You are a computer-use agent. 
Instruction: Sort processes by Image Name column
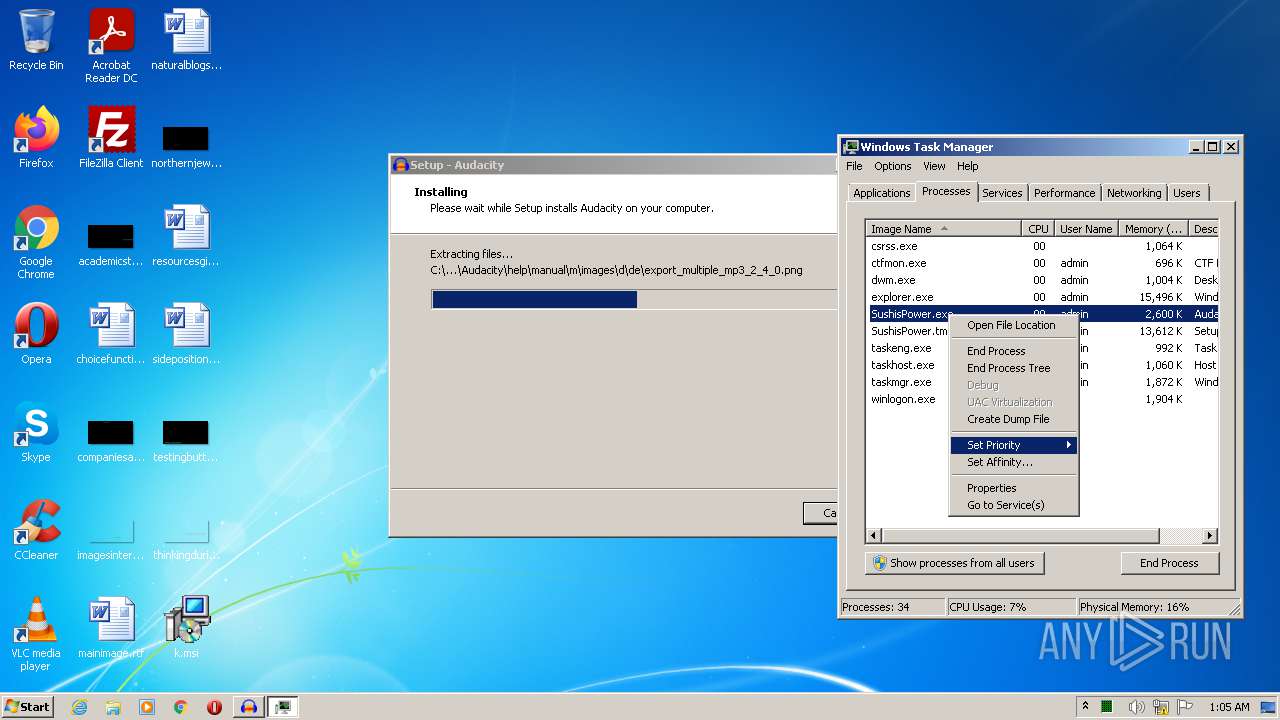point(943,229)
